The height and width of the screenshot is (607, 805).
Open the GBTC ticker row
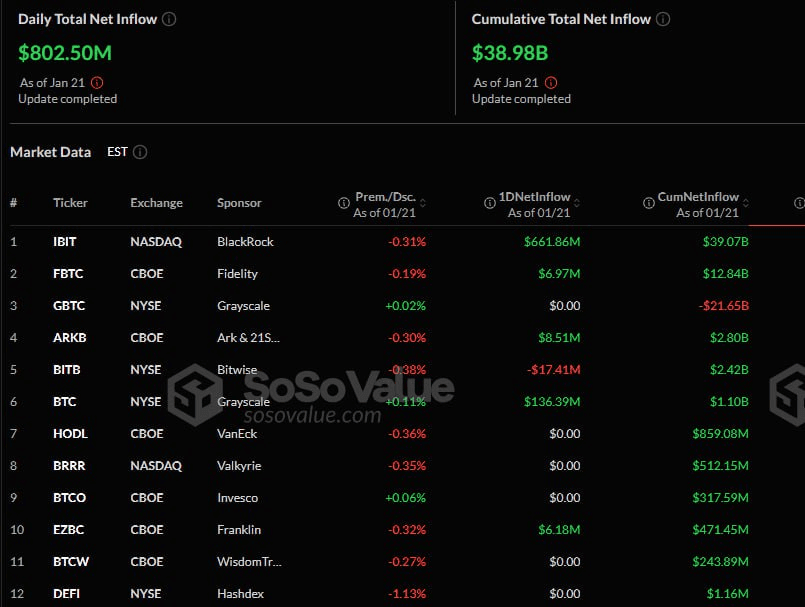point(69,306)
